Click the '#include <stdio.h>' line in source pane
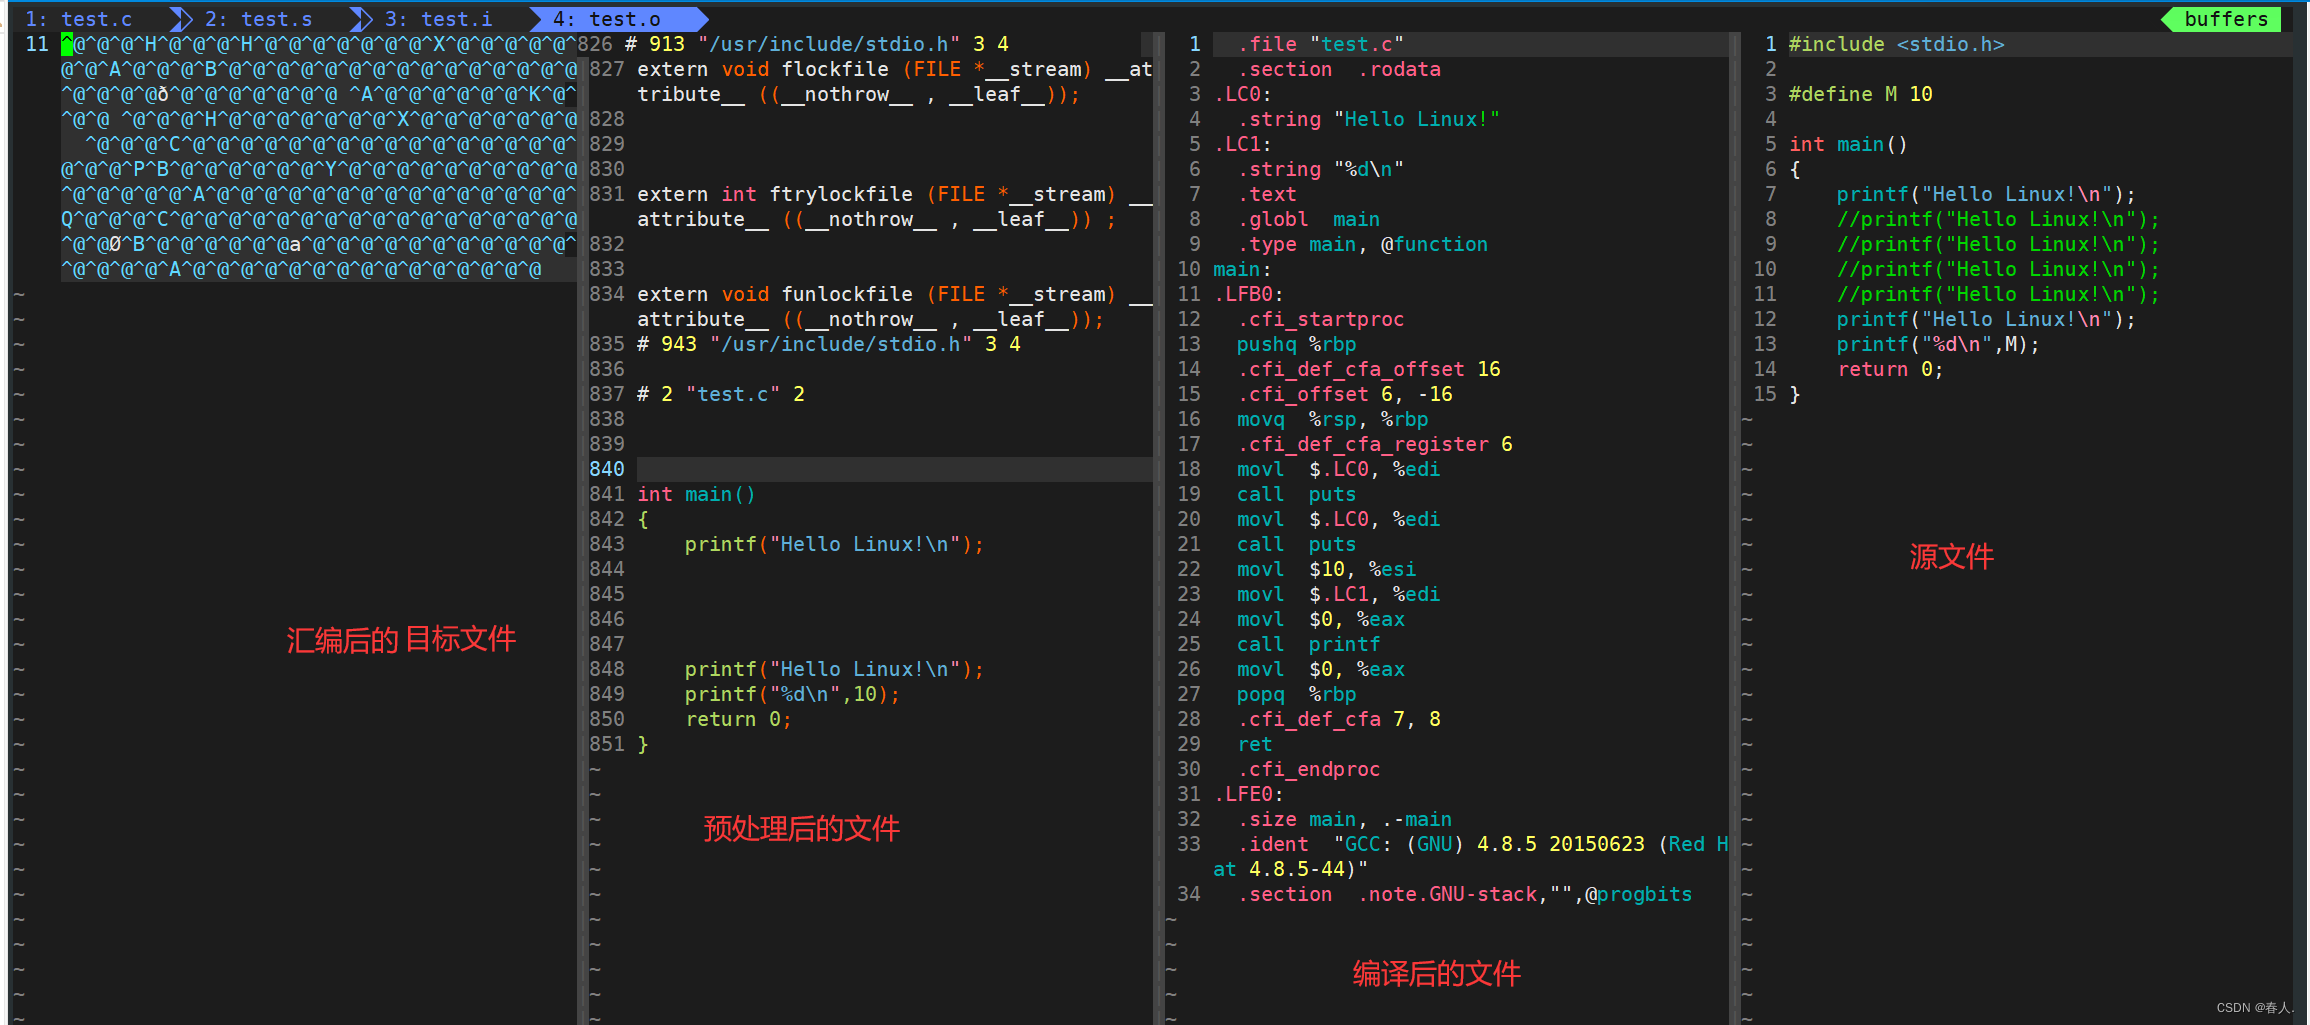Image resolution: width=2310 pixels, height=1025 pixels. [x=1896, y=44]
